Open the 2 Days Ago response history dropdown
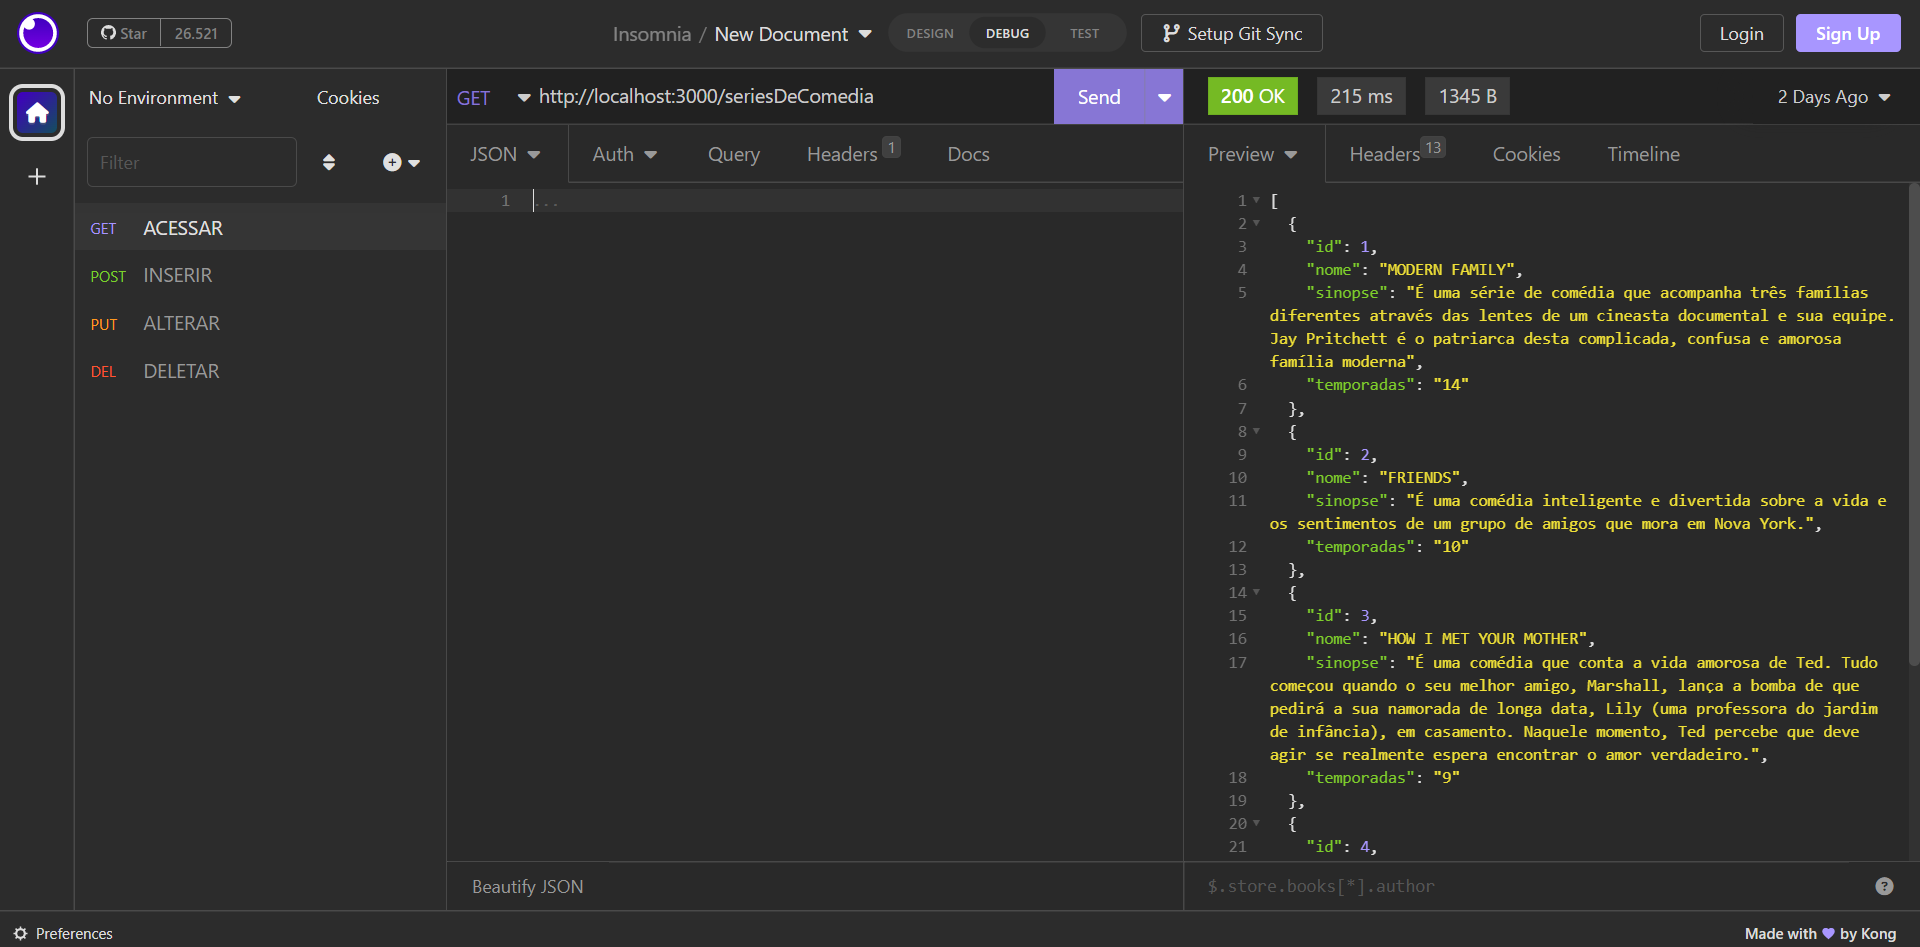Screen dimensions: 1920x947 1833,97
